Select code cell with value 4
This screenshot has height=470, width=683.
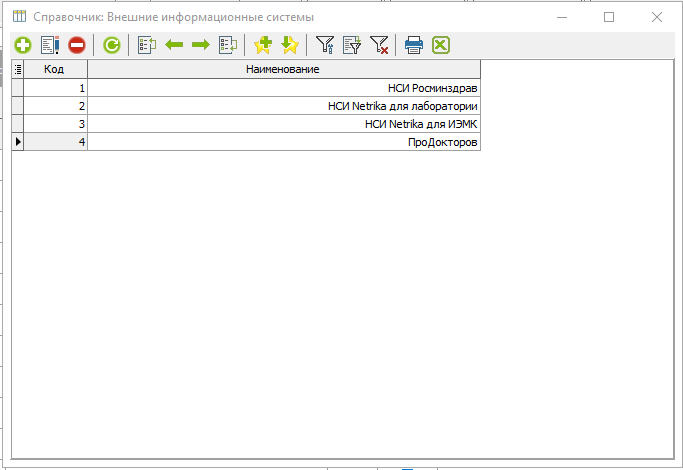(x=55, y=142)
